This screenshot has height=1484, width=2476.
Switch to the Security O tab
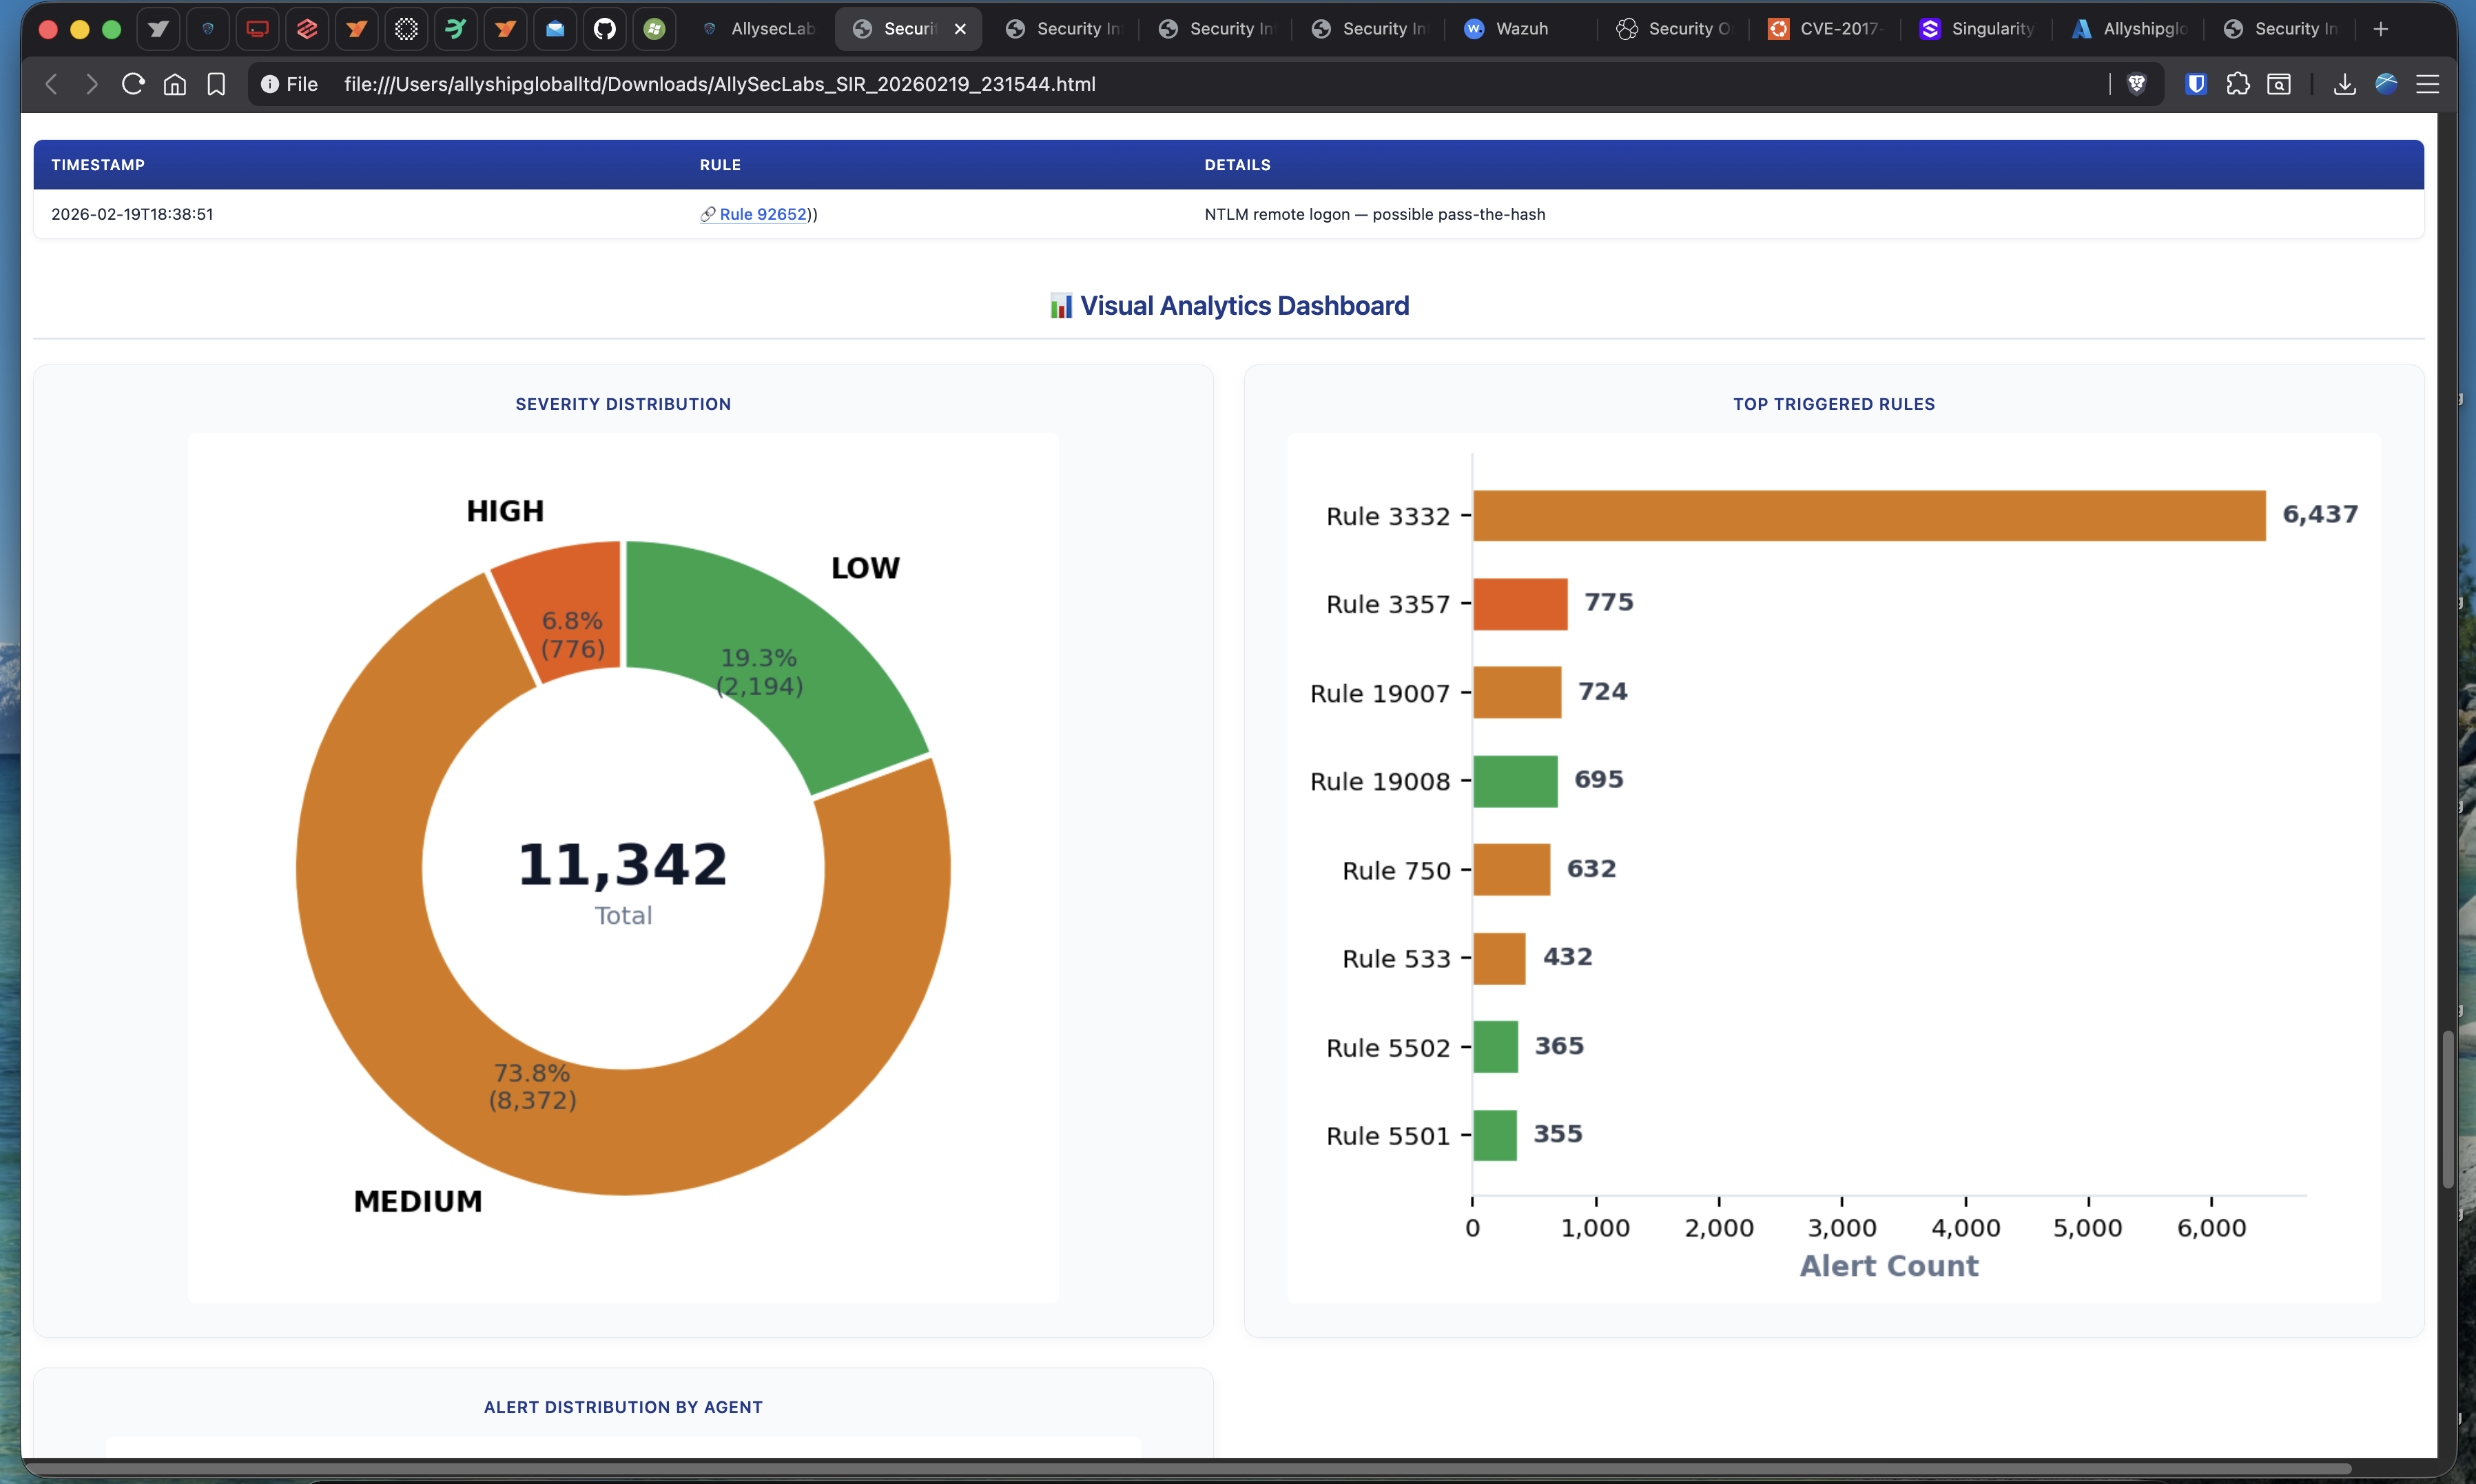point(1674,29)
